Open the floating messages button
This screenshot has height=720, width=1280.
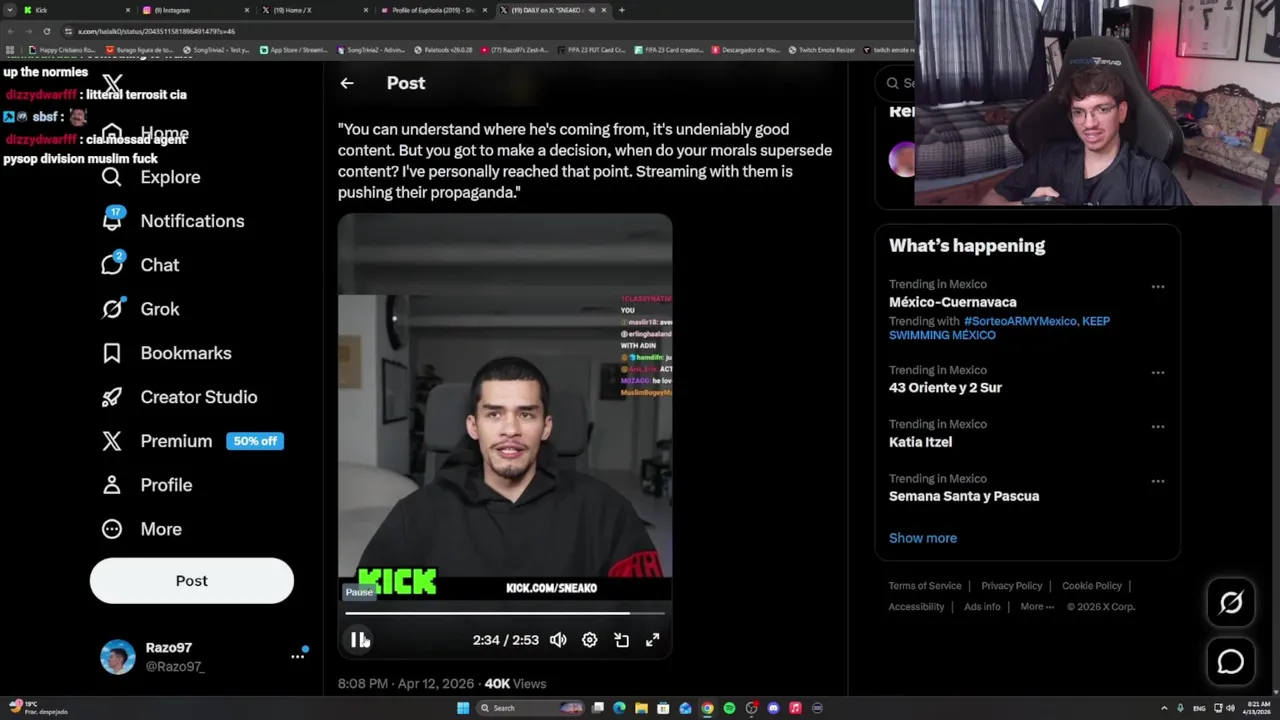tap(1231, 662)
